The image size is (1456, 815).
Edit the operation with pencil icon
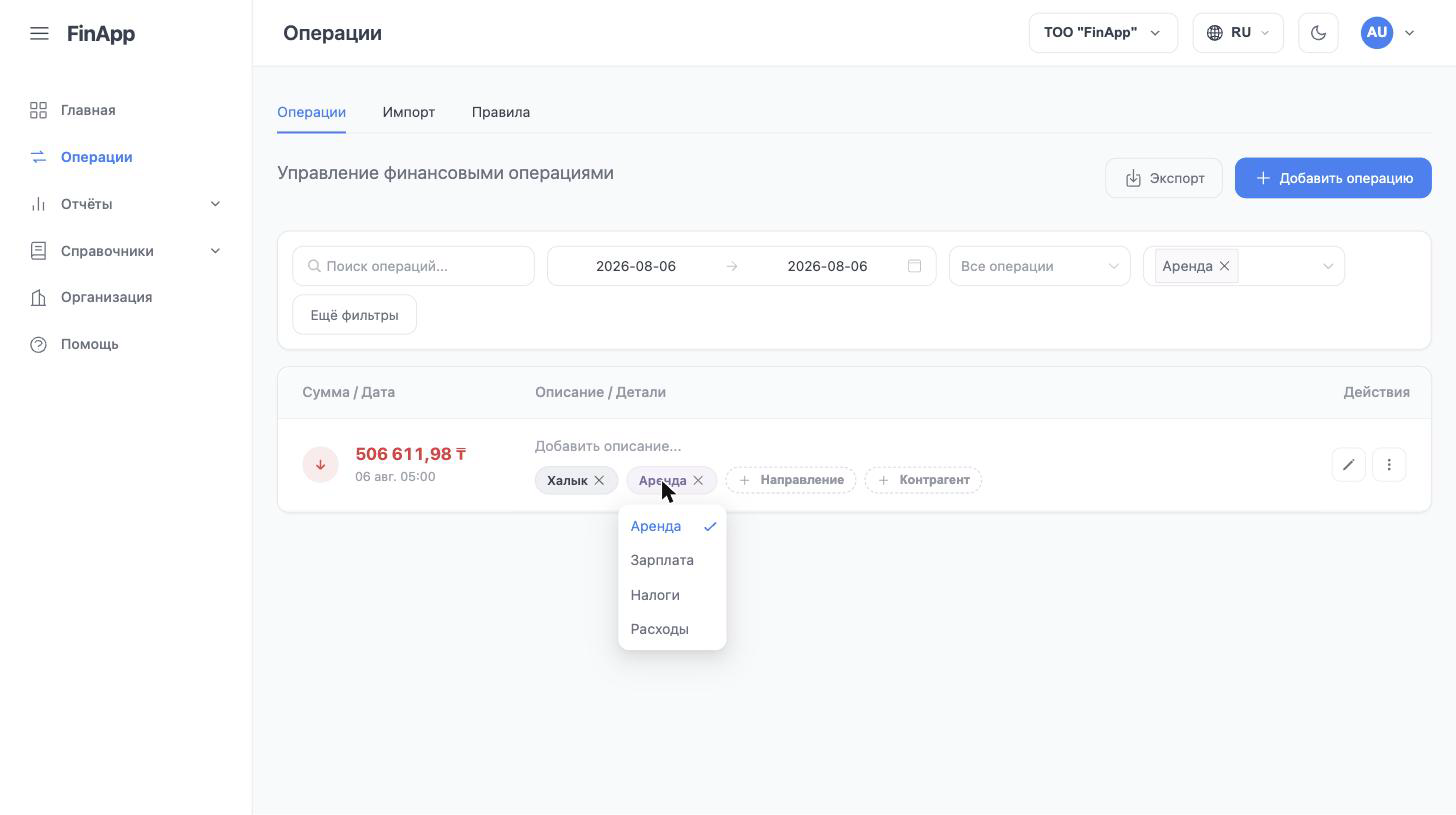pyautogui.click(x=1348, y=465)
